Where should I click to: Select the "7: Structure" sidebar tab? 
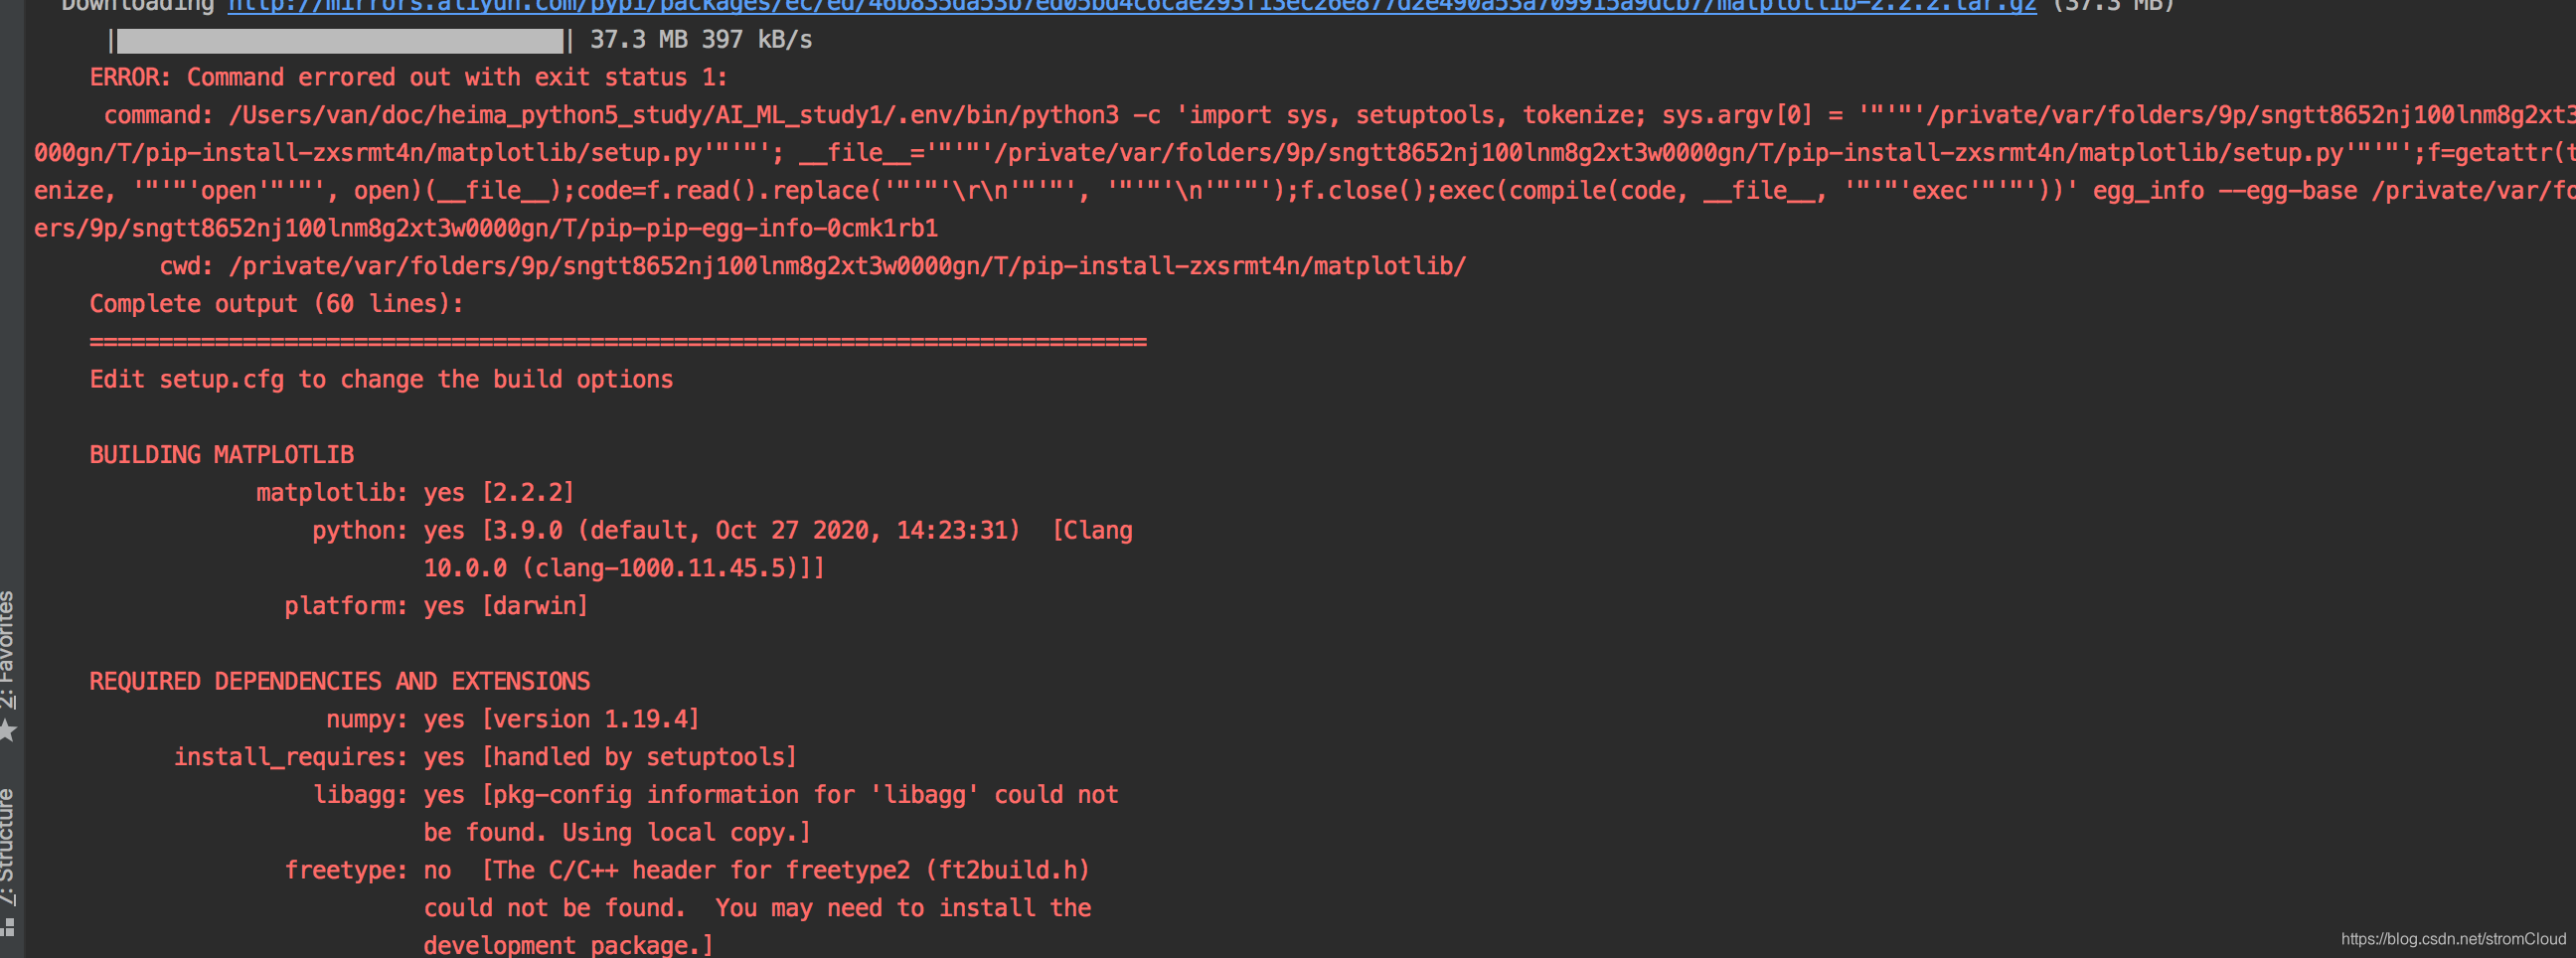(x=10, y=840)
